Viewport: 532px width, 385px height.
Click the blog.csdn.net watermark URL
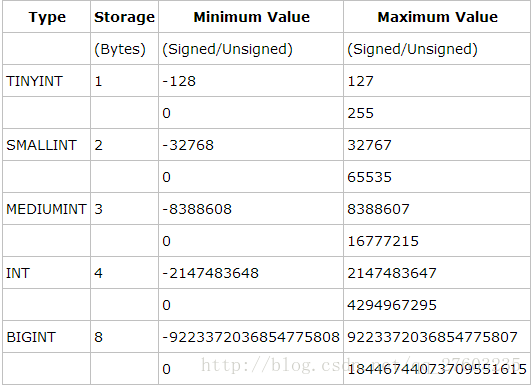coord(360,365)
